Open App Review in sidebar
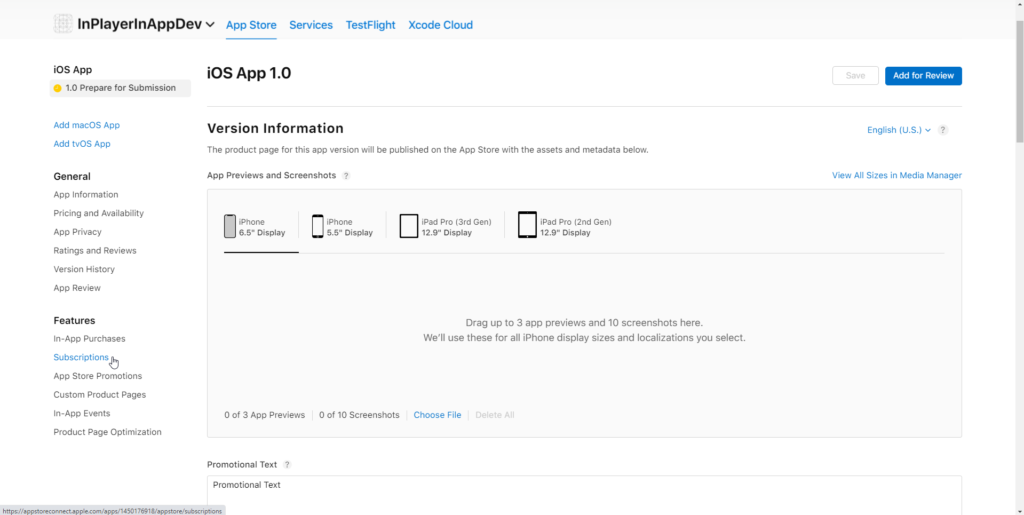 [77, 288]
